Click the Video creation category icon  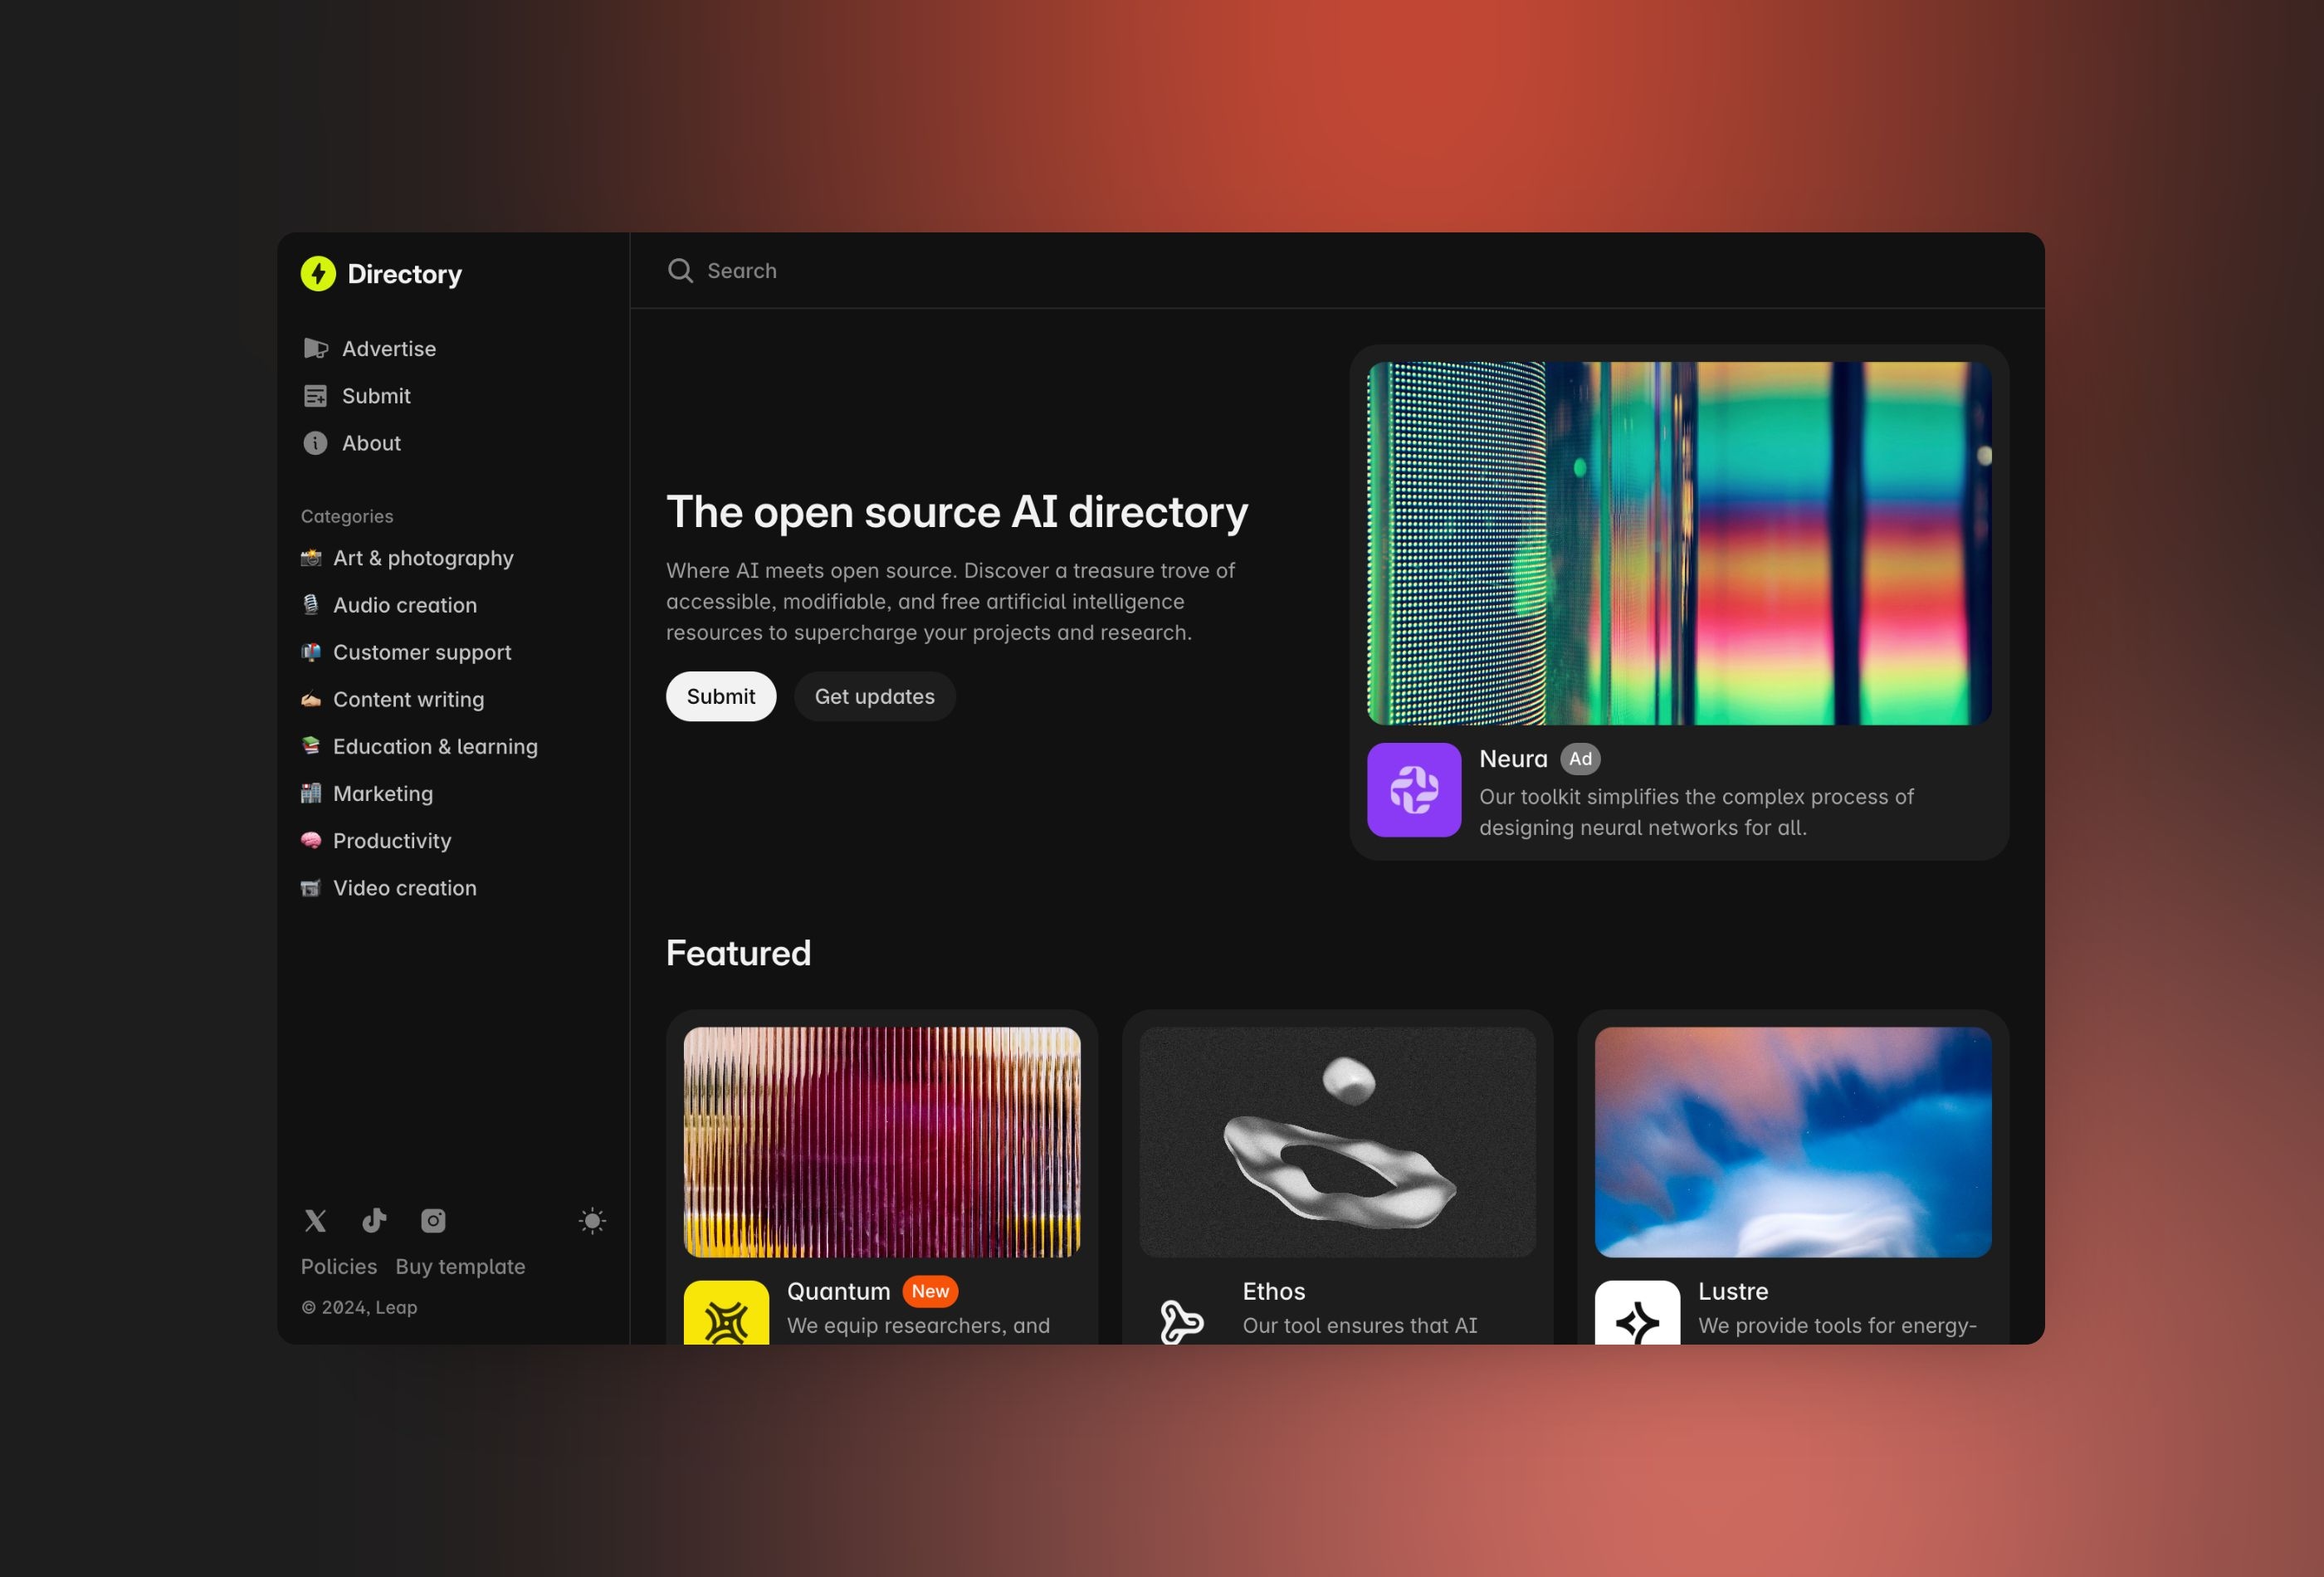(x=311, y=887)
